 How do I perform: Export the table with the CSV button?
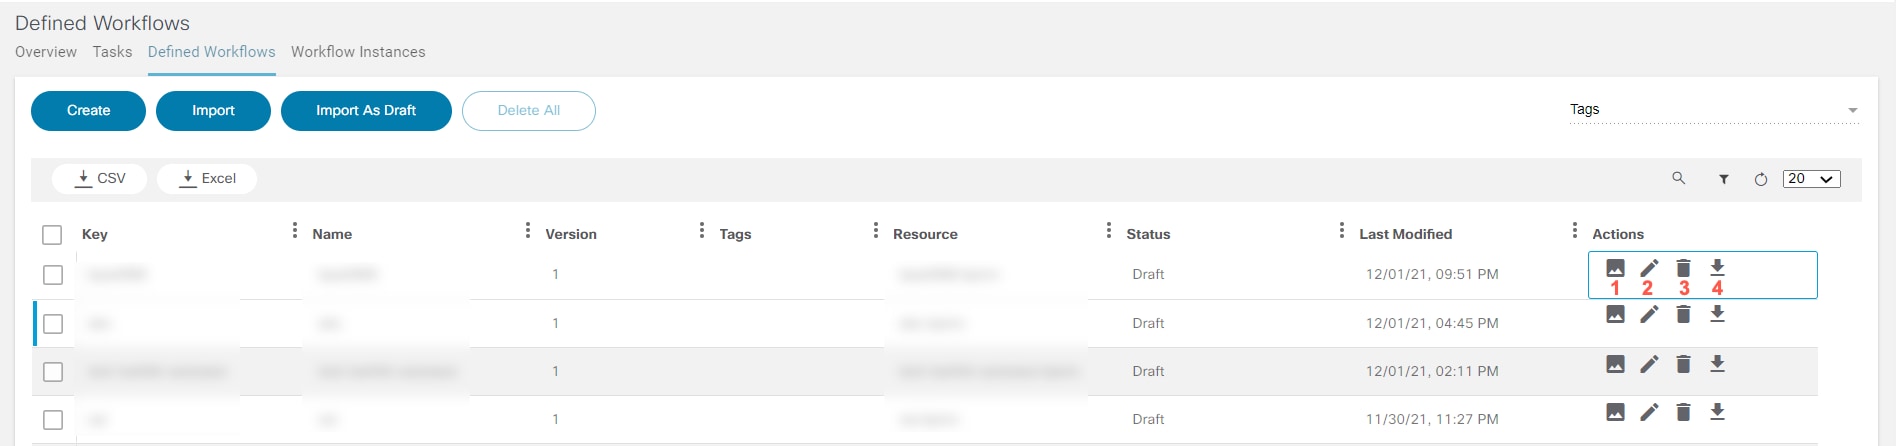tap(100, 179)
